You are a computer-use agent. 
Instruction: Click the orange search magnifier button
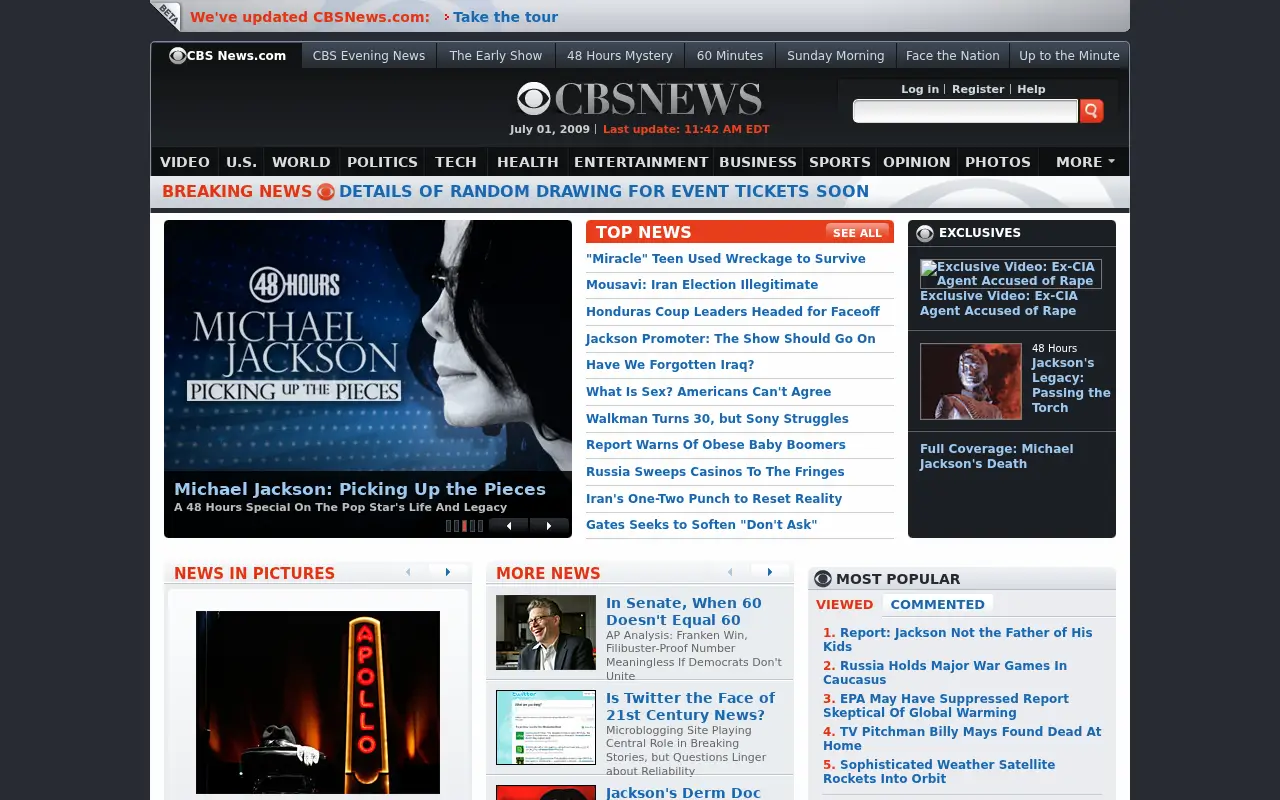coord(1092,111)
